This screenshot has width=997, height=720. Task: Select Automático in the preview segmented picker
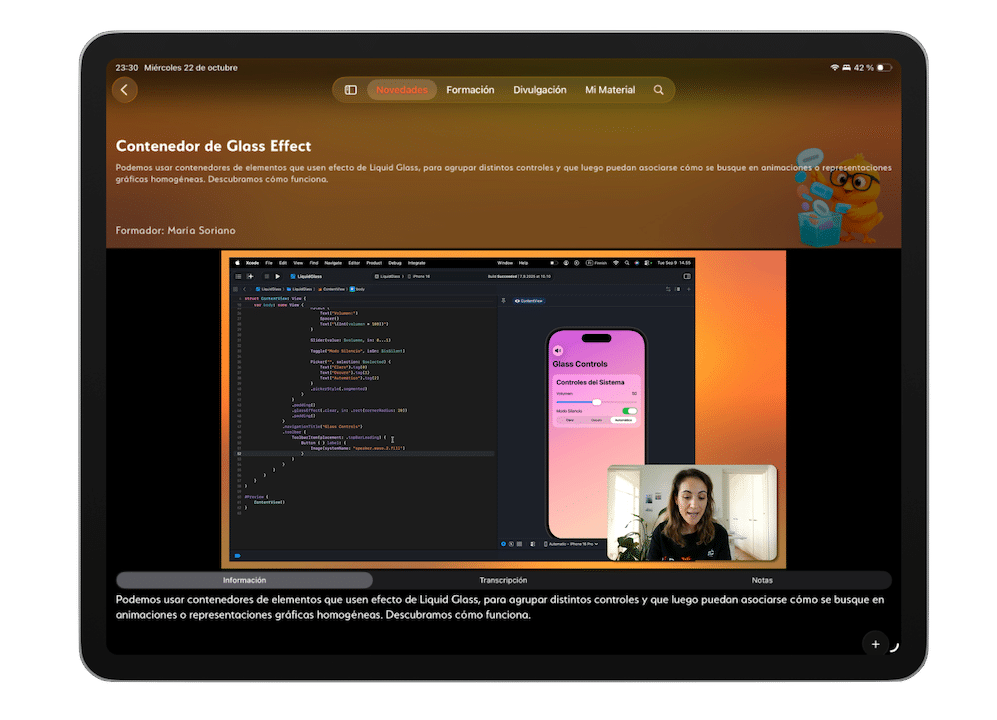pos(623,420)
